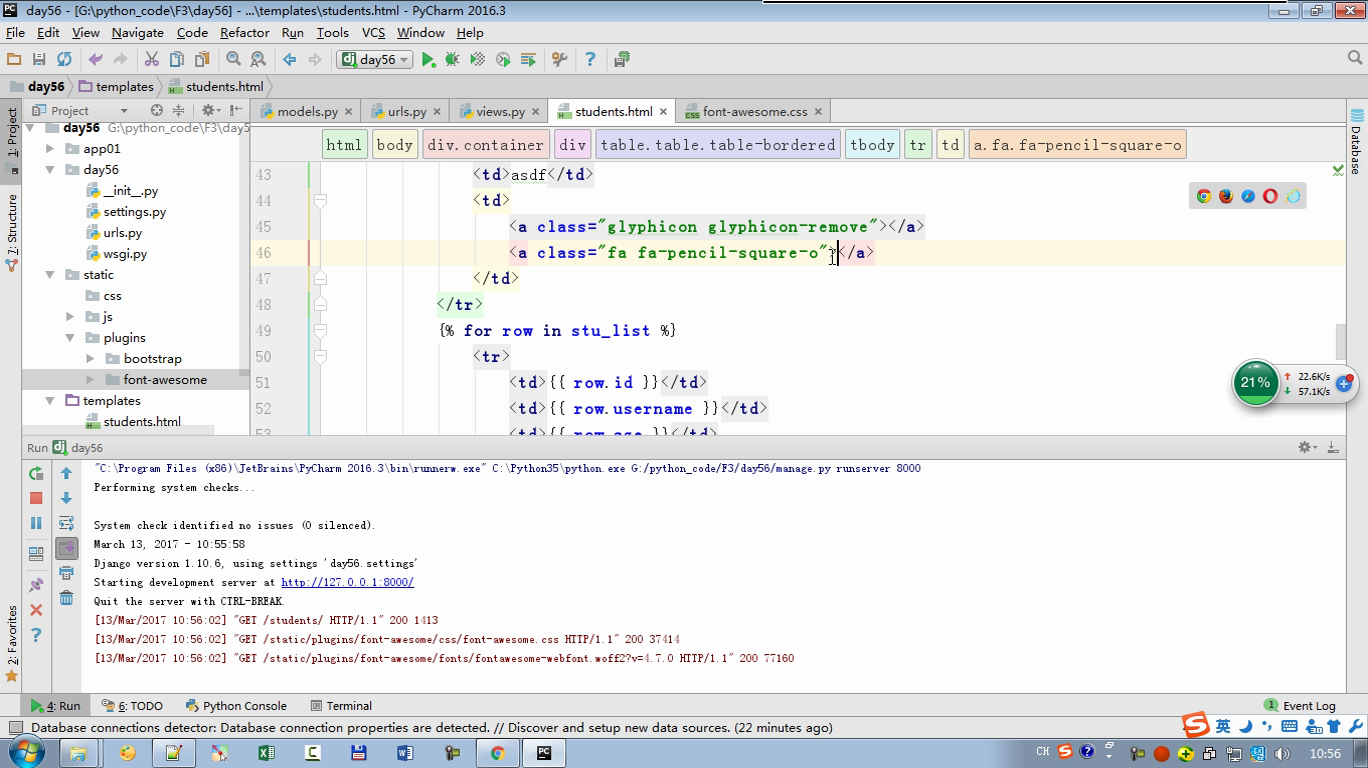
Task: Open the Refactor menu
Action: (244, 32)
